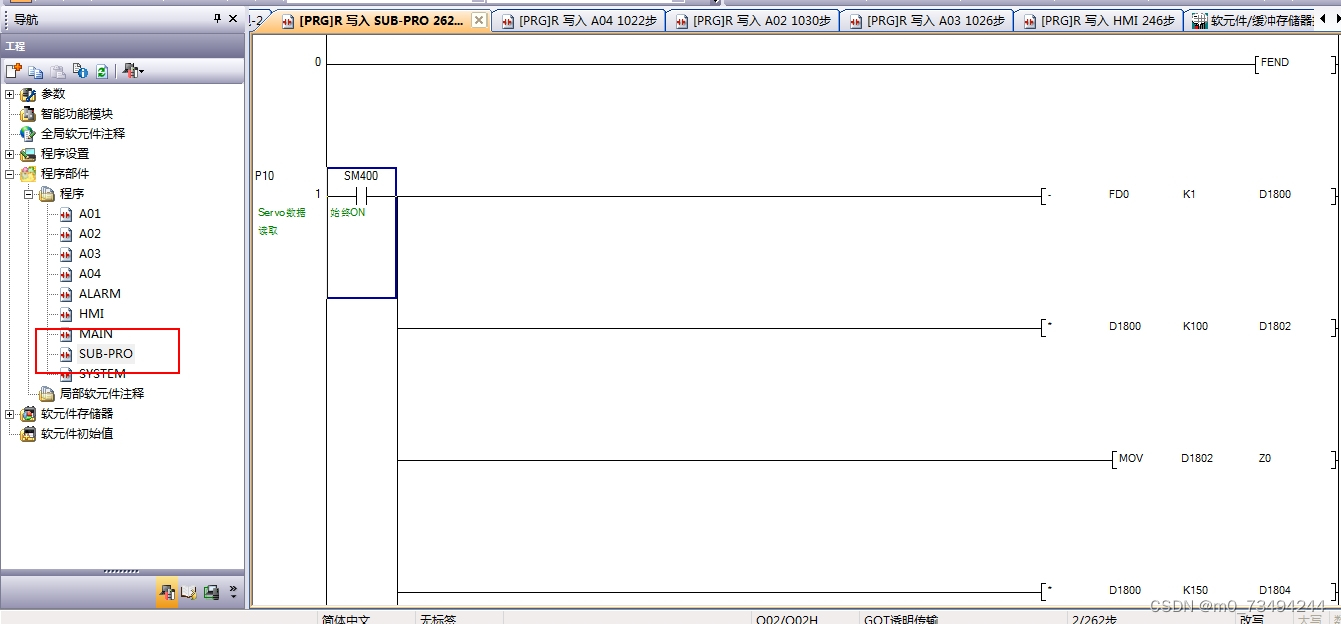The height and width of the screenshot is (624, 1341).
Task: Open the view filter dropdown in navigation toolbar
Action: (x=133, y=71)
